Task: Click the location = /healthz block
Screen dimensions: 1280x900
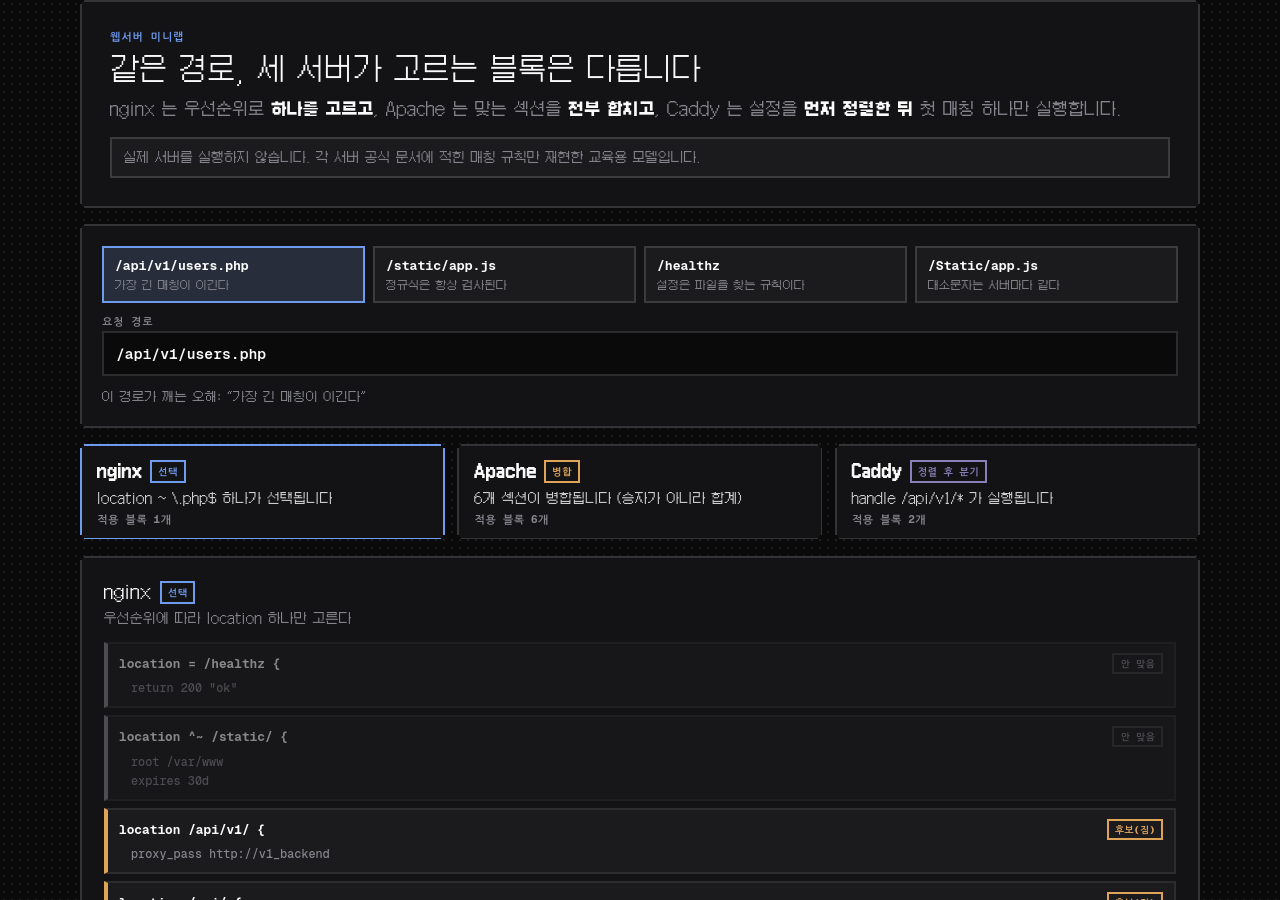Action: pos(640,675)
